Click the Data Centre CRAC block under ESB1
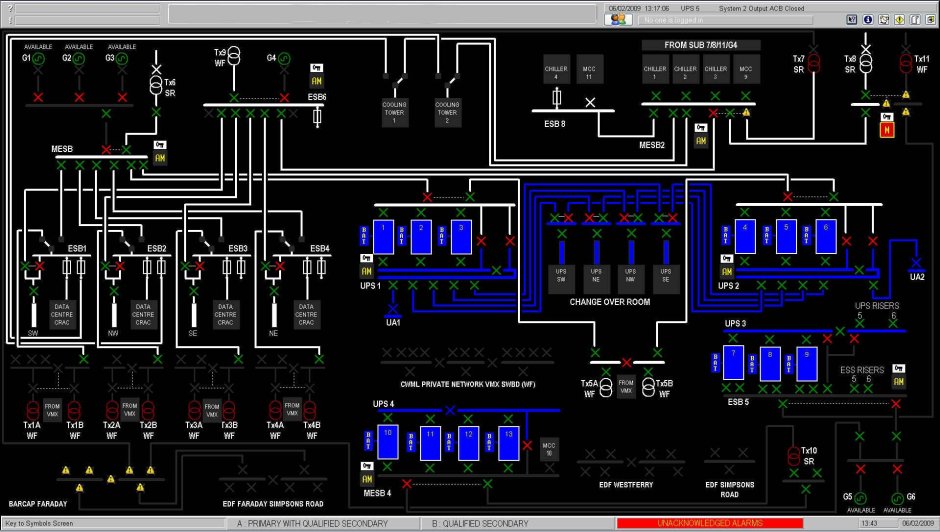This screenshot has height=532, width=940. point(62,314)
